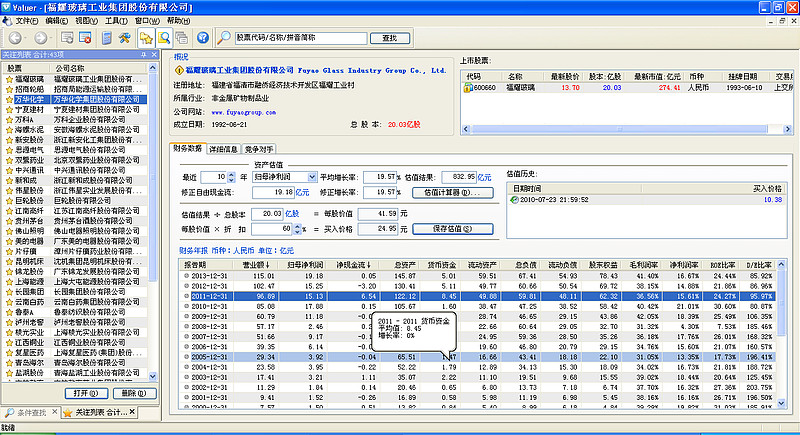Click the financial table scroll down arrow

click(x=781, y=403)
